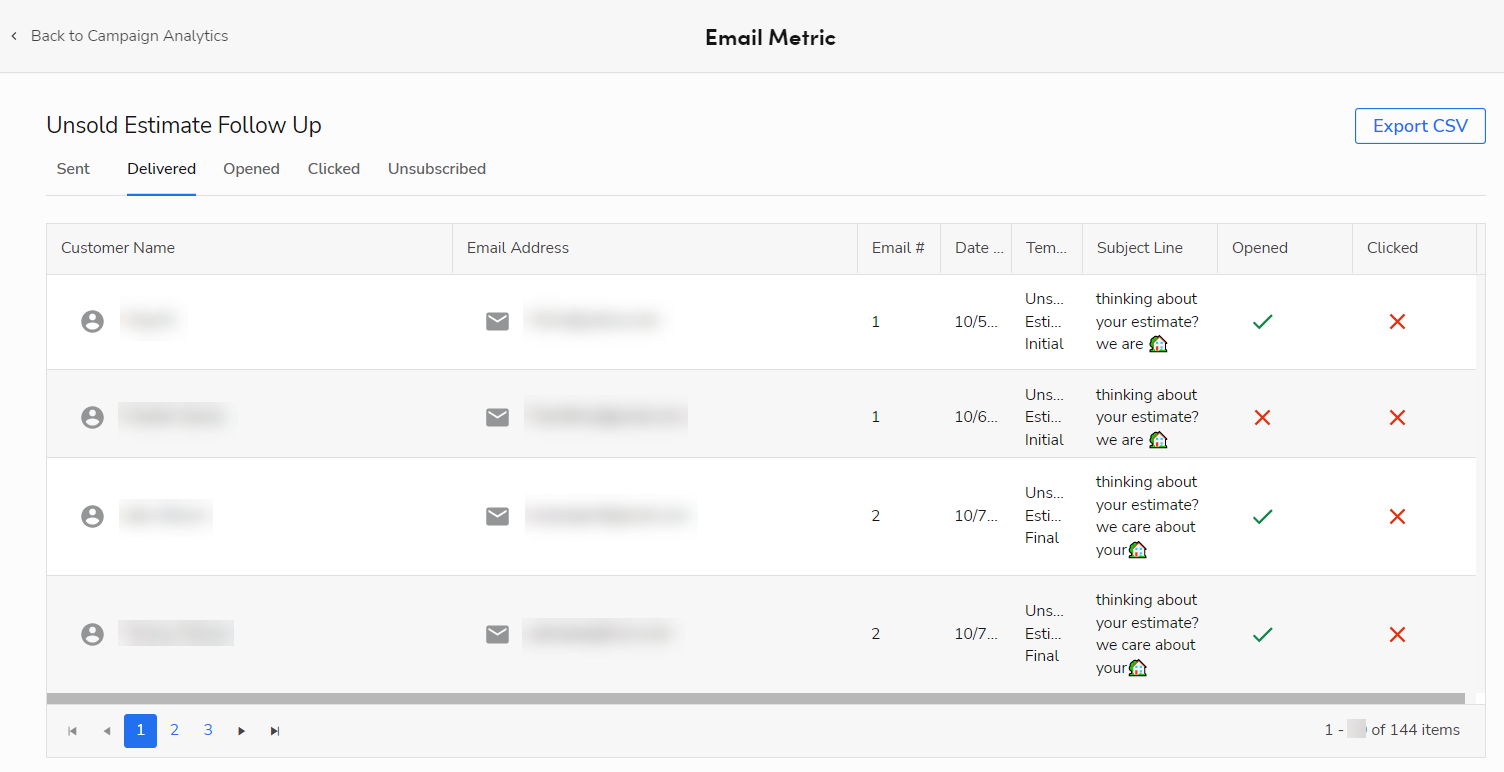Open the Opened tab
The height and width of the screenshot is (772, 1504).
point(251,168)
